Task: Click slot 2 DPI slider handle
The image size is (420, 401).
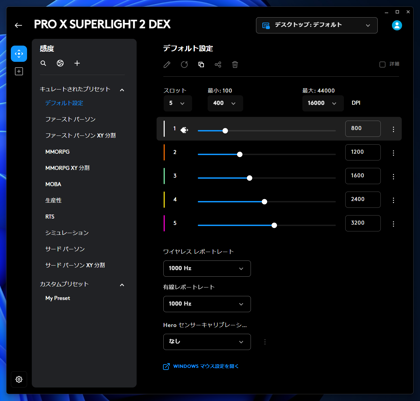Action: [x=240, y=154]
